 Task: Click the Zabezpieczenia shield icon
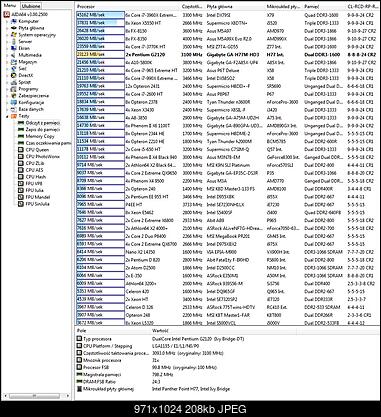[x=14, y=96]
